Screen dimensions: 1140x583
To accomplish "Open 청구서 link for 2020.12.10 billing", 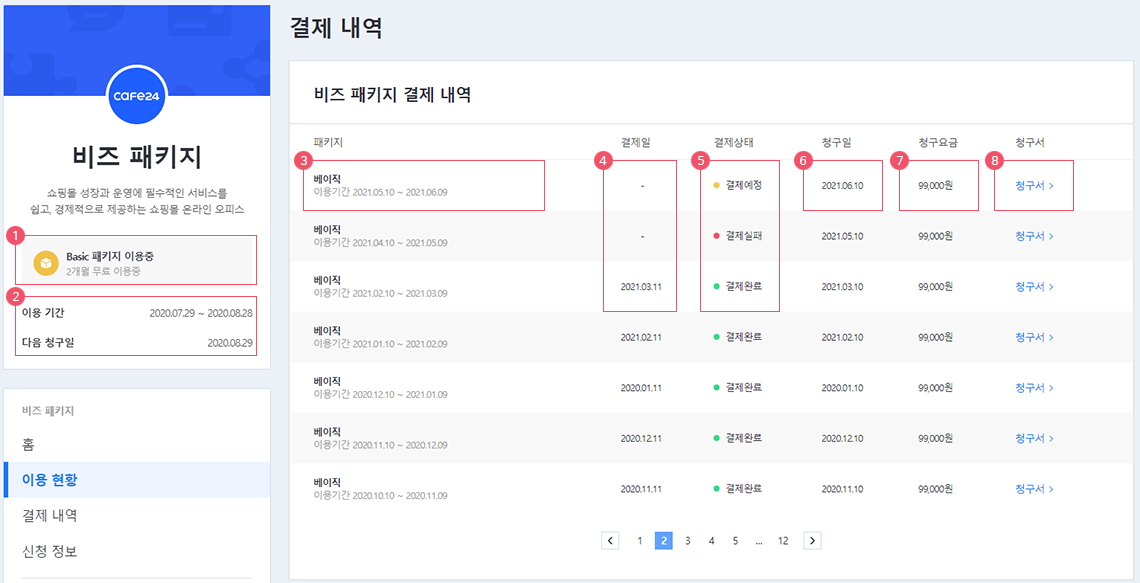I will pos(1035,438).
